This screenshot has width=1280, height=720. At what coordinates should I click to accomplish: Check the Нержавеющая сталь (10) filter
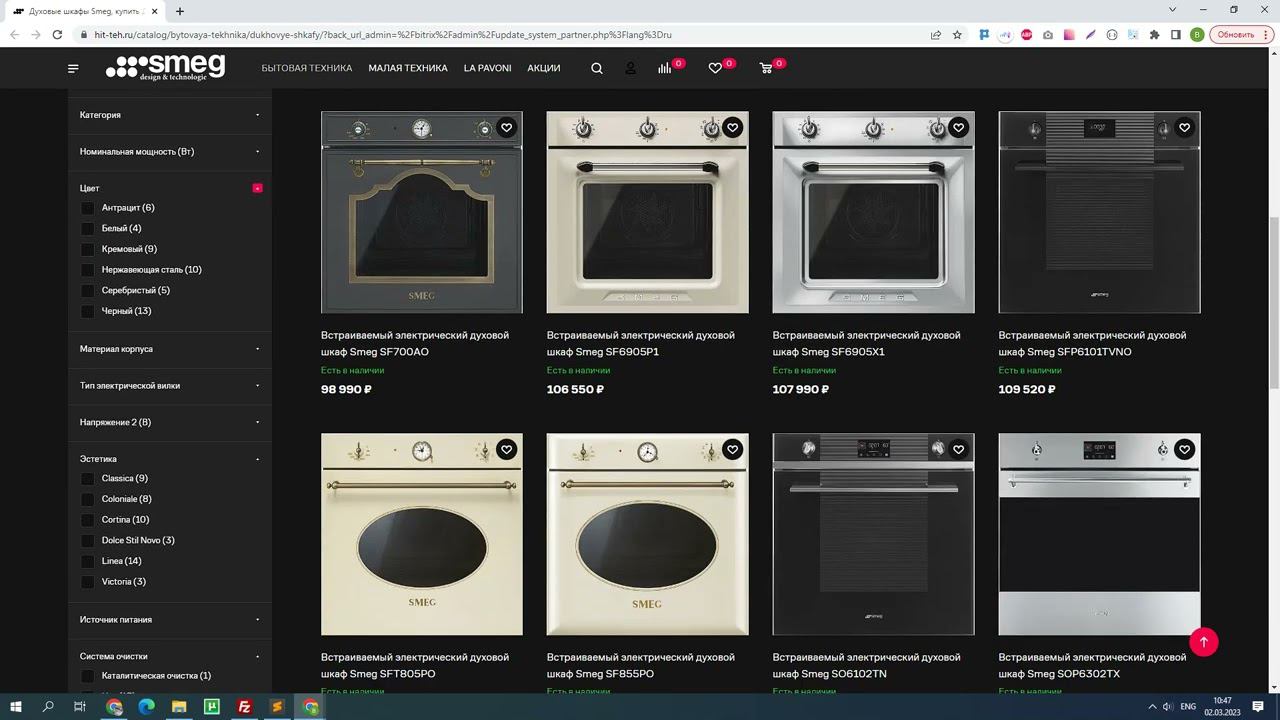coord(88,270)
